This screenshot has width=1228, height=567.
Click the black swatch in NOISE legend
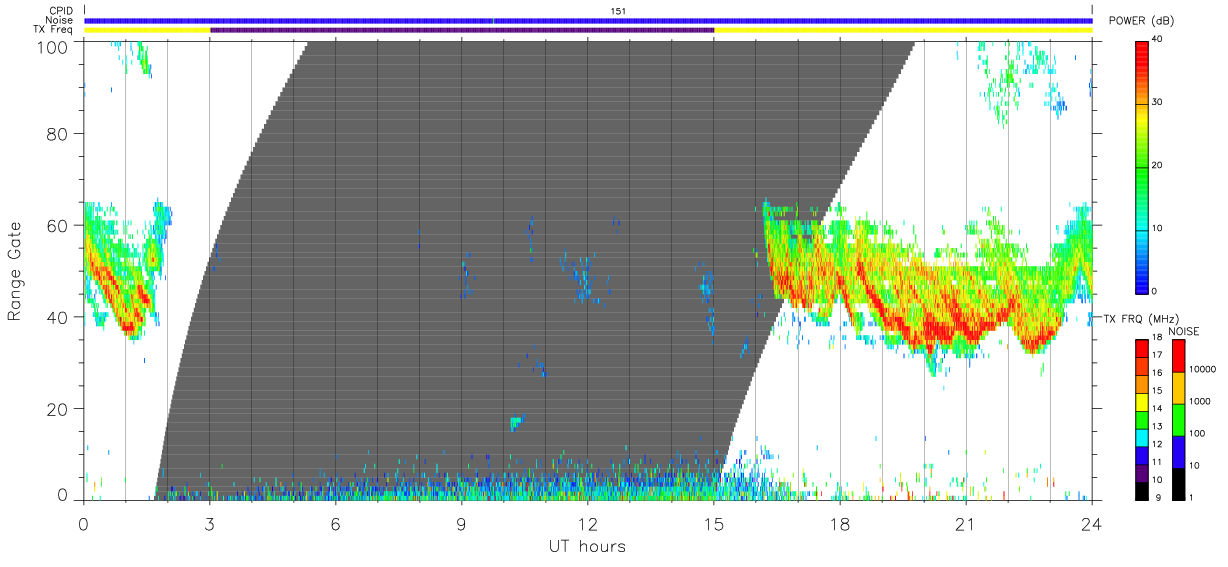[1178, 482]
